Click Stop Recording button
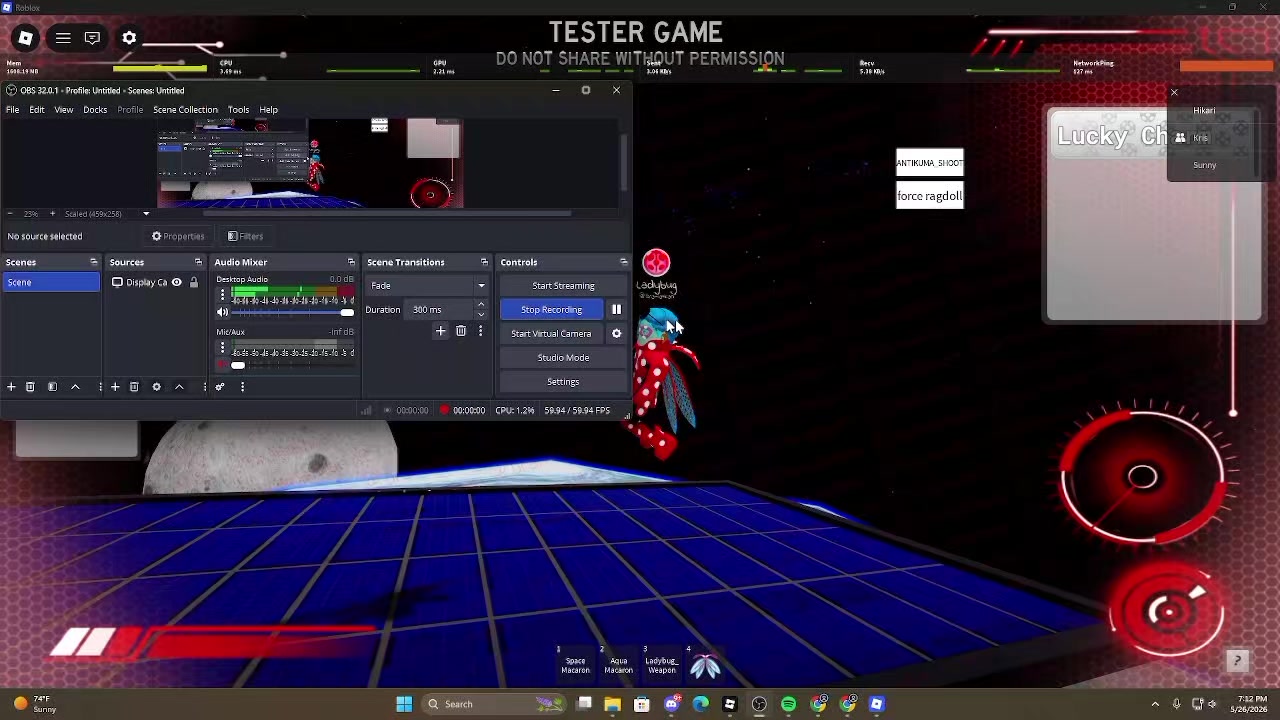This screenshot has height=720, width=1280. (x=551, y=310)
